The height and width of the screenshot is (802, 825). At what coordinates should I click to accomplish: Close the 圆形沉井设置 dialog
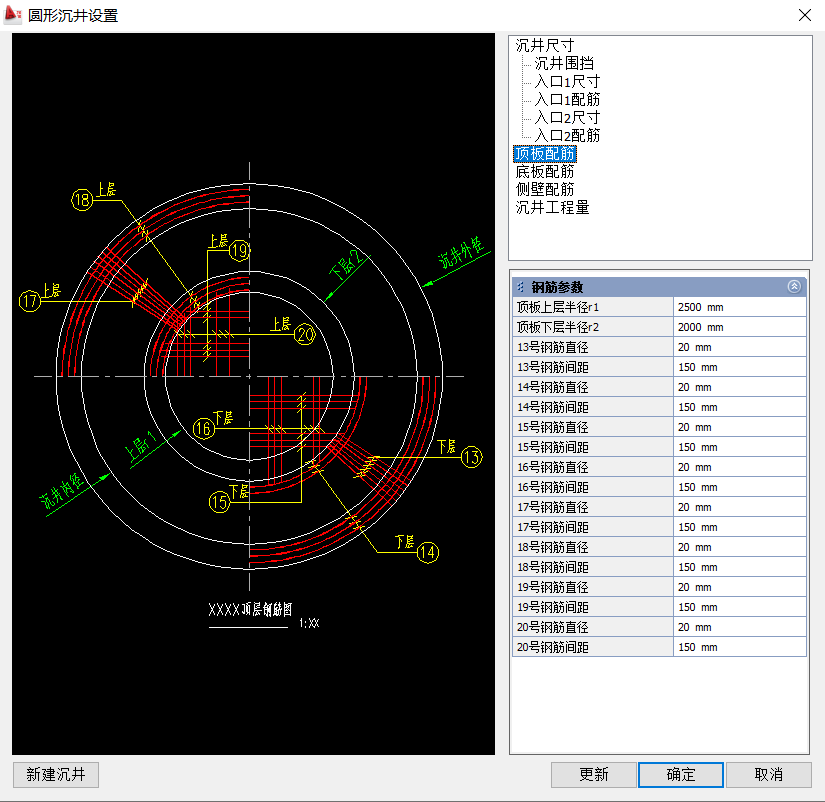tap(804, 15)
